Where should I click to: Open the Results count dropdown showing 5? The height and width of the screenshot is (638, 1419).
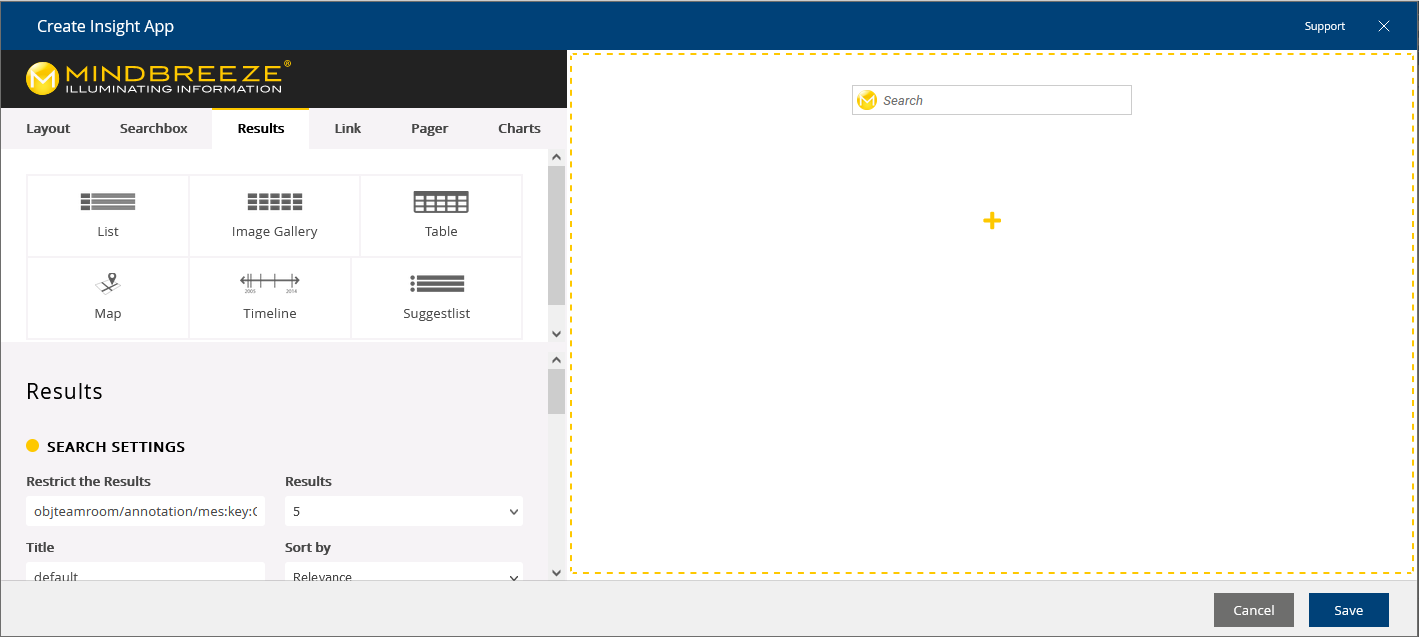click(404, 511)
